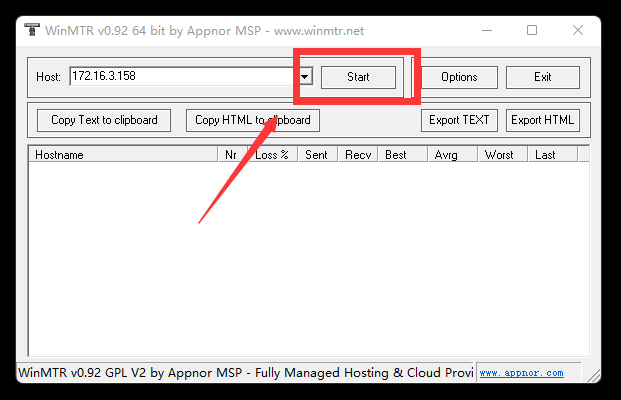Click the Exit button
Screen dimensions: 621x400
(x=543, y=77)
